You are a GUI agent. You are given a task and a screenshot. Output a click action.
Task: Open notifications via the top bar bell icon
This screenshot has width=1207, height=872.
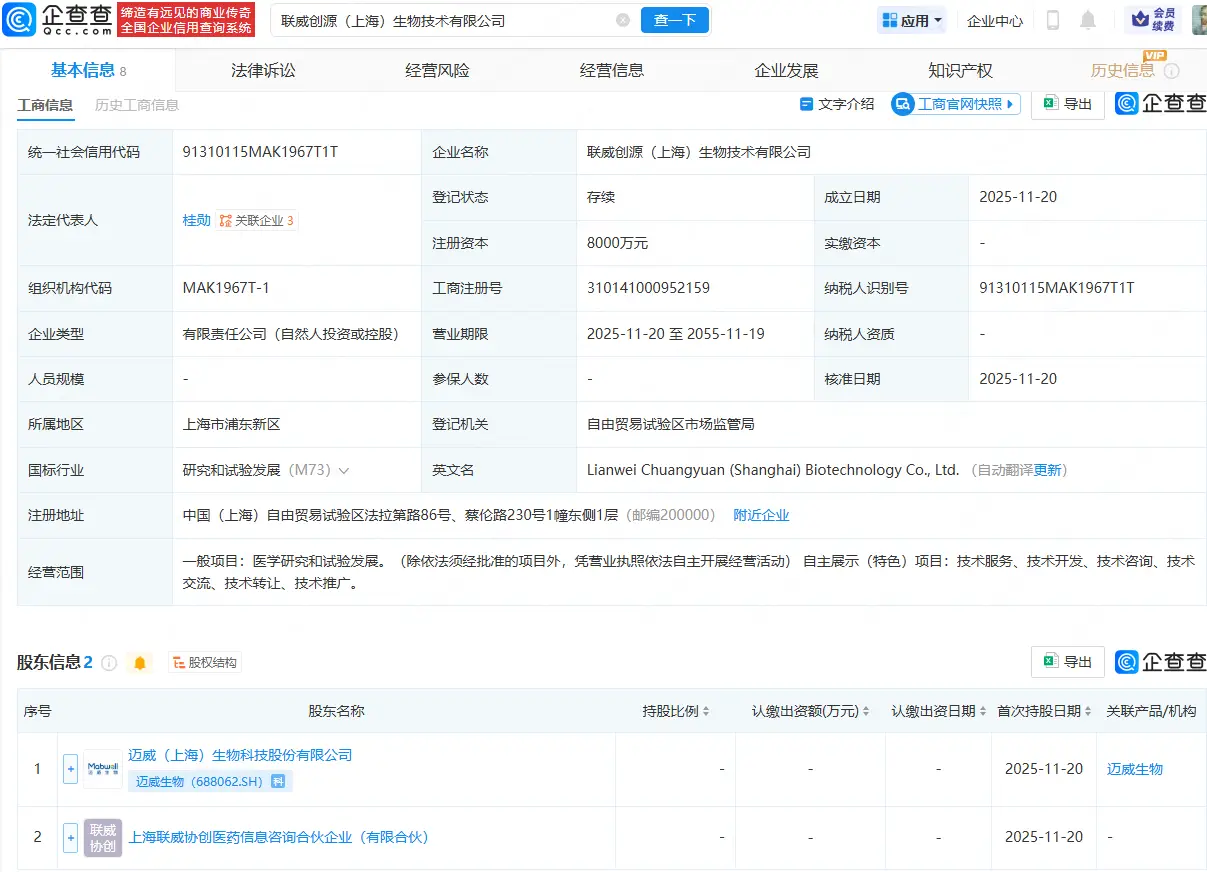1086,20
